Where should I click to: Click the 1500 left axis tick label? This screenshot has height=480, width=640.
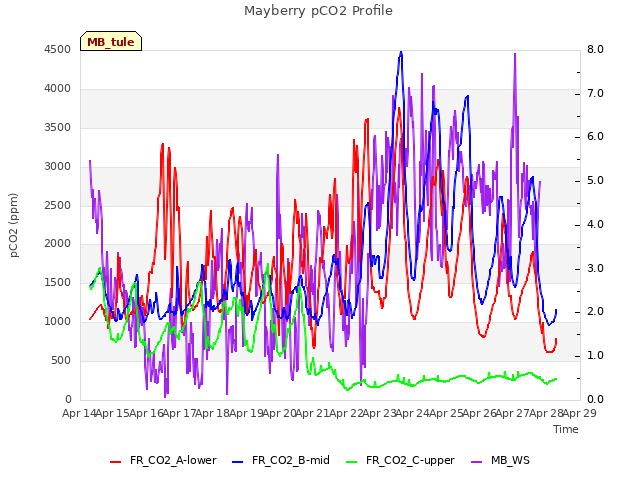[58, 282]
